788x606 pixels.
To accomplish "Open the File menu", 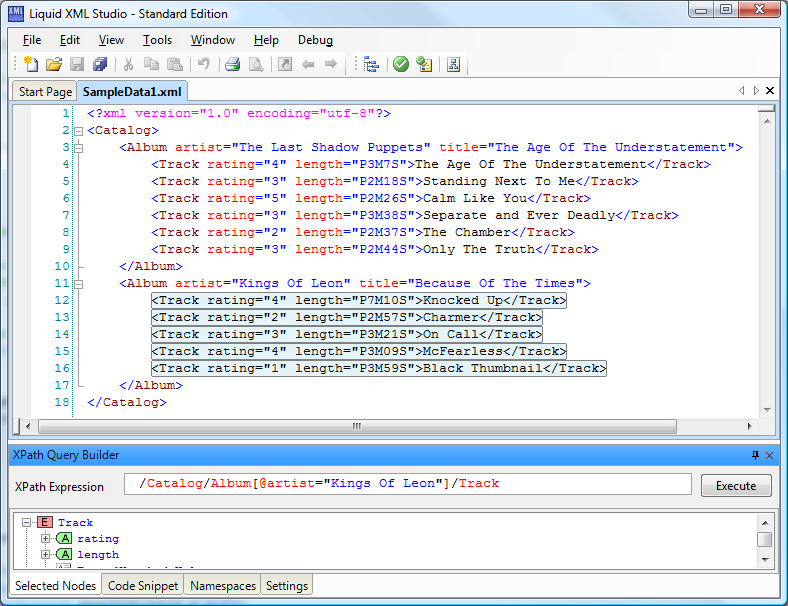I will point(32,40).
